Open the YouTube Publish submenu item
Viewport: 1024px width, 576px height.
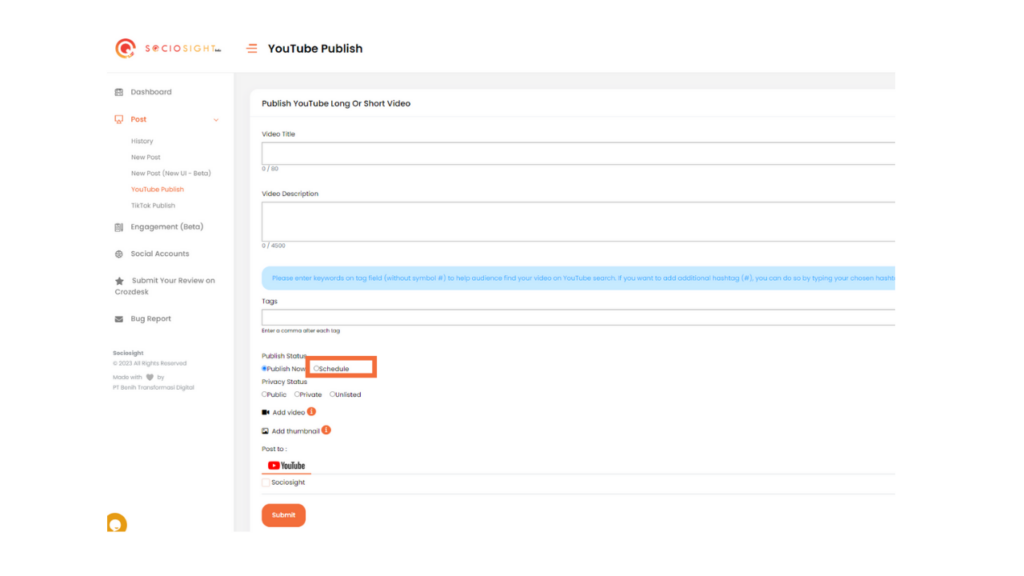pyautogui.click(x=157, y=189)
